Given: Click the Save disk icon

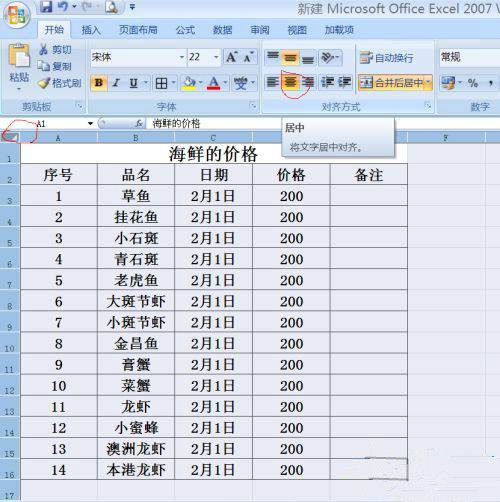Looking at the screenshot, I should (46, 7).
